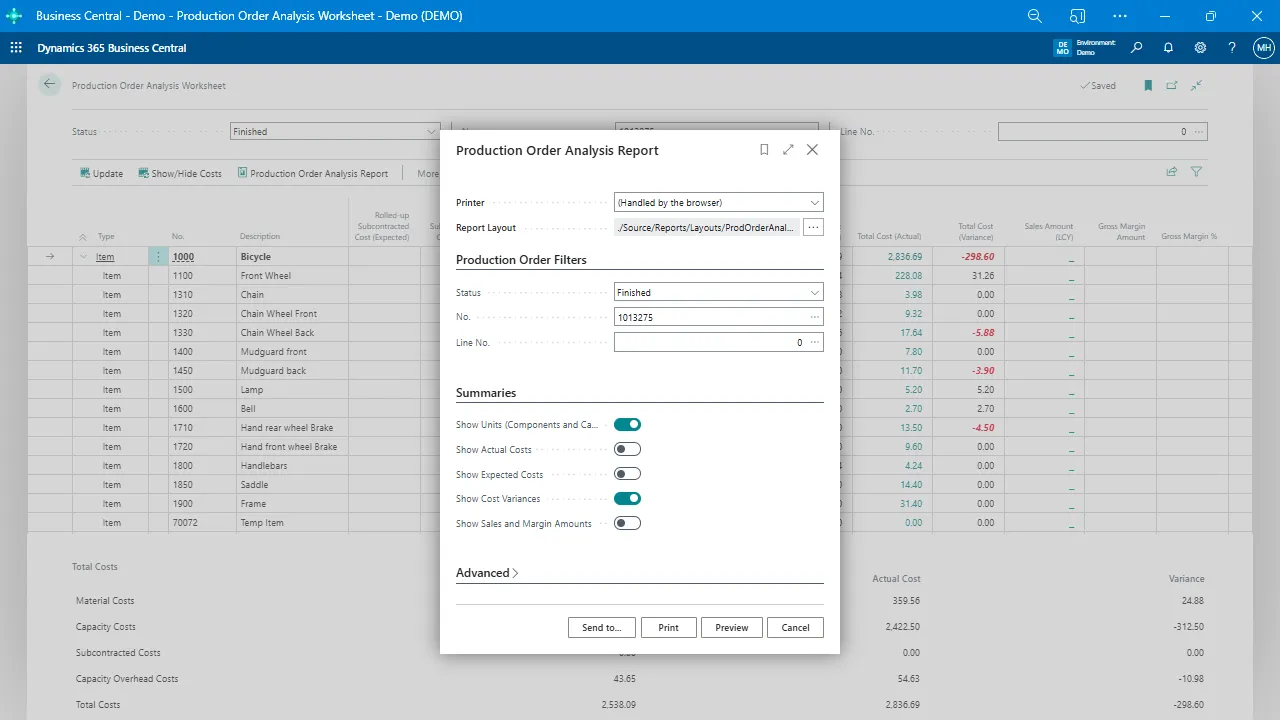Click the search magnifier in the Business Central header
The width and height of the screenshot is (1280, 720).
point(1136,48)
